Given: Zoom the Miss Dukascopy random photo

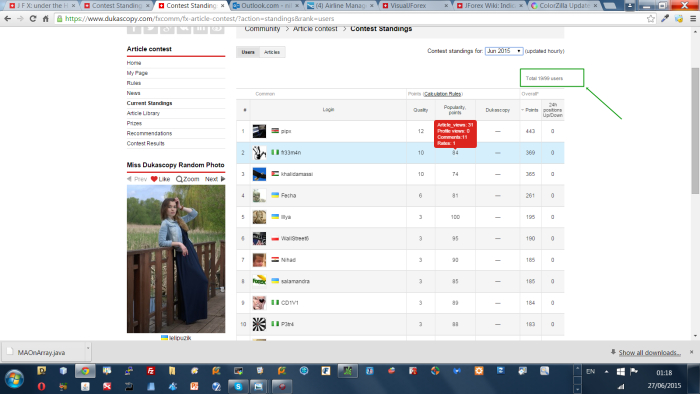Looking at the screenshot, I should (188, 179).
